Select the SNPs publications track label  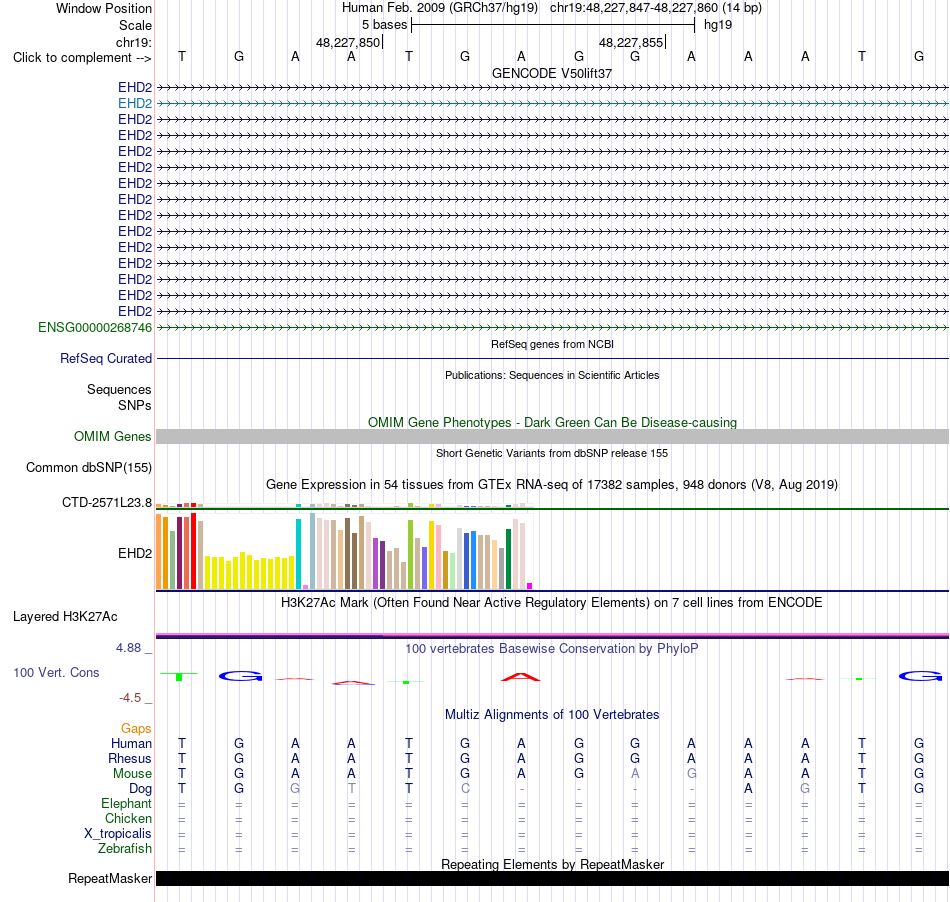point(135,405)
